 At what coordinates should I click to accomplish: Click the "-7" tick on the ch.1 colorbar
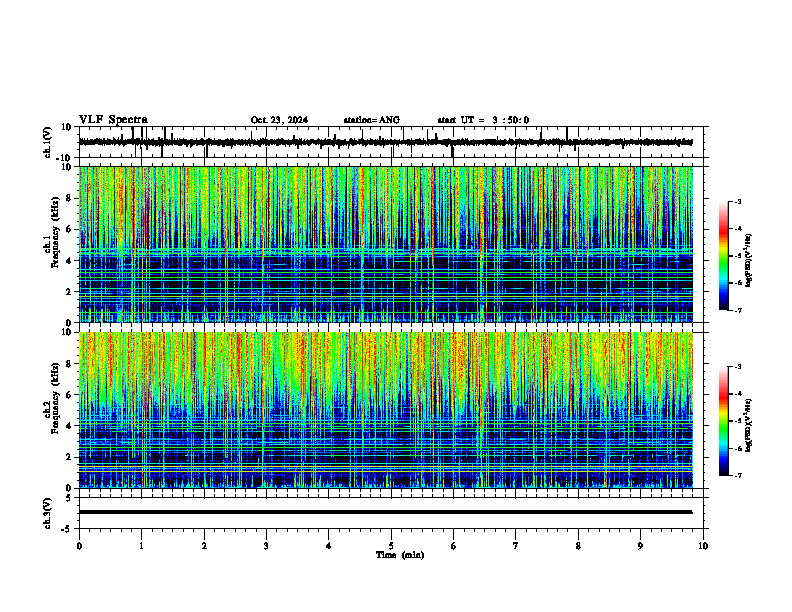[737, 310]
